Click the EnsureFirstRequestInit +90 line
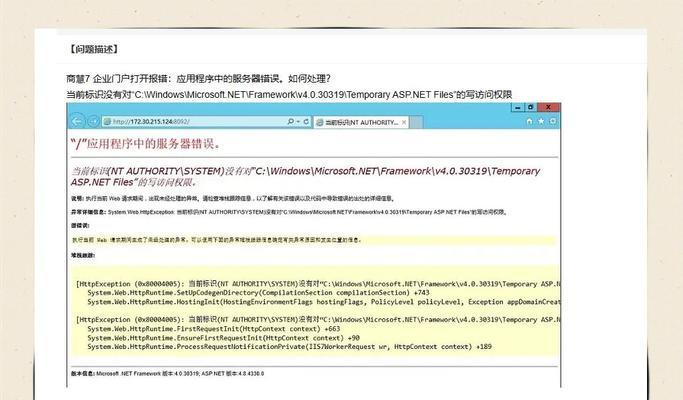 (x=223, y=338)
